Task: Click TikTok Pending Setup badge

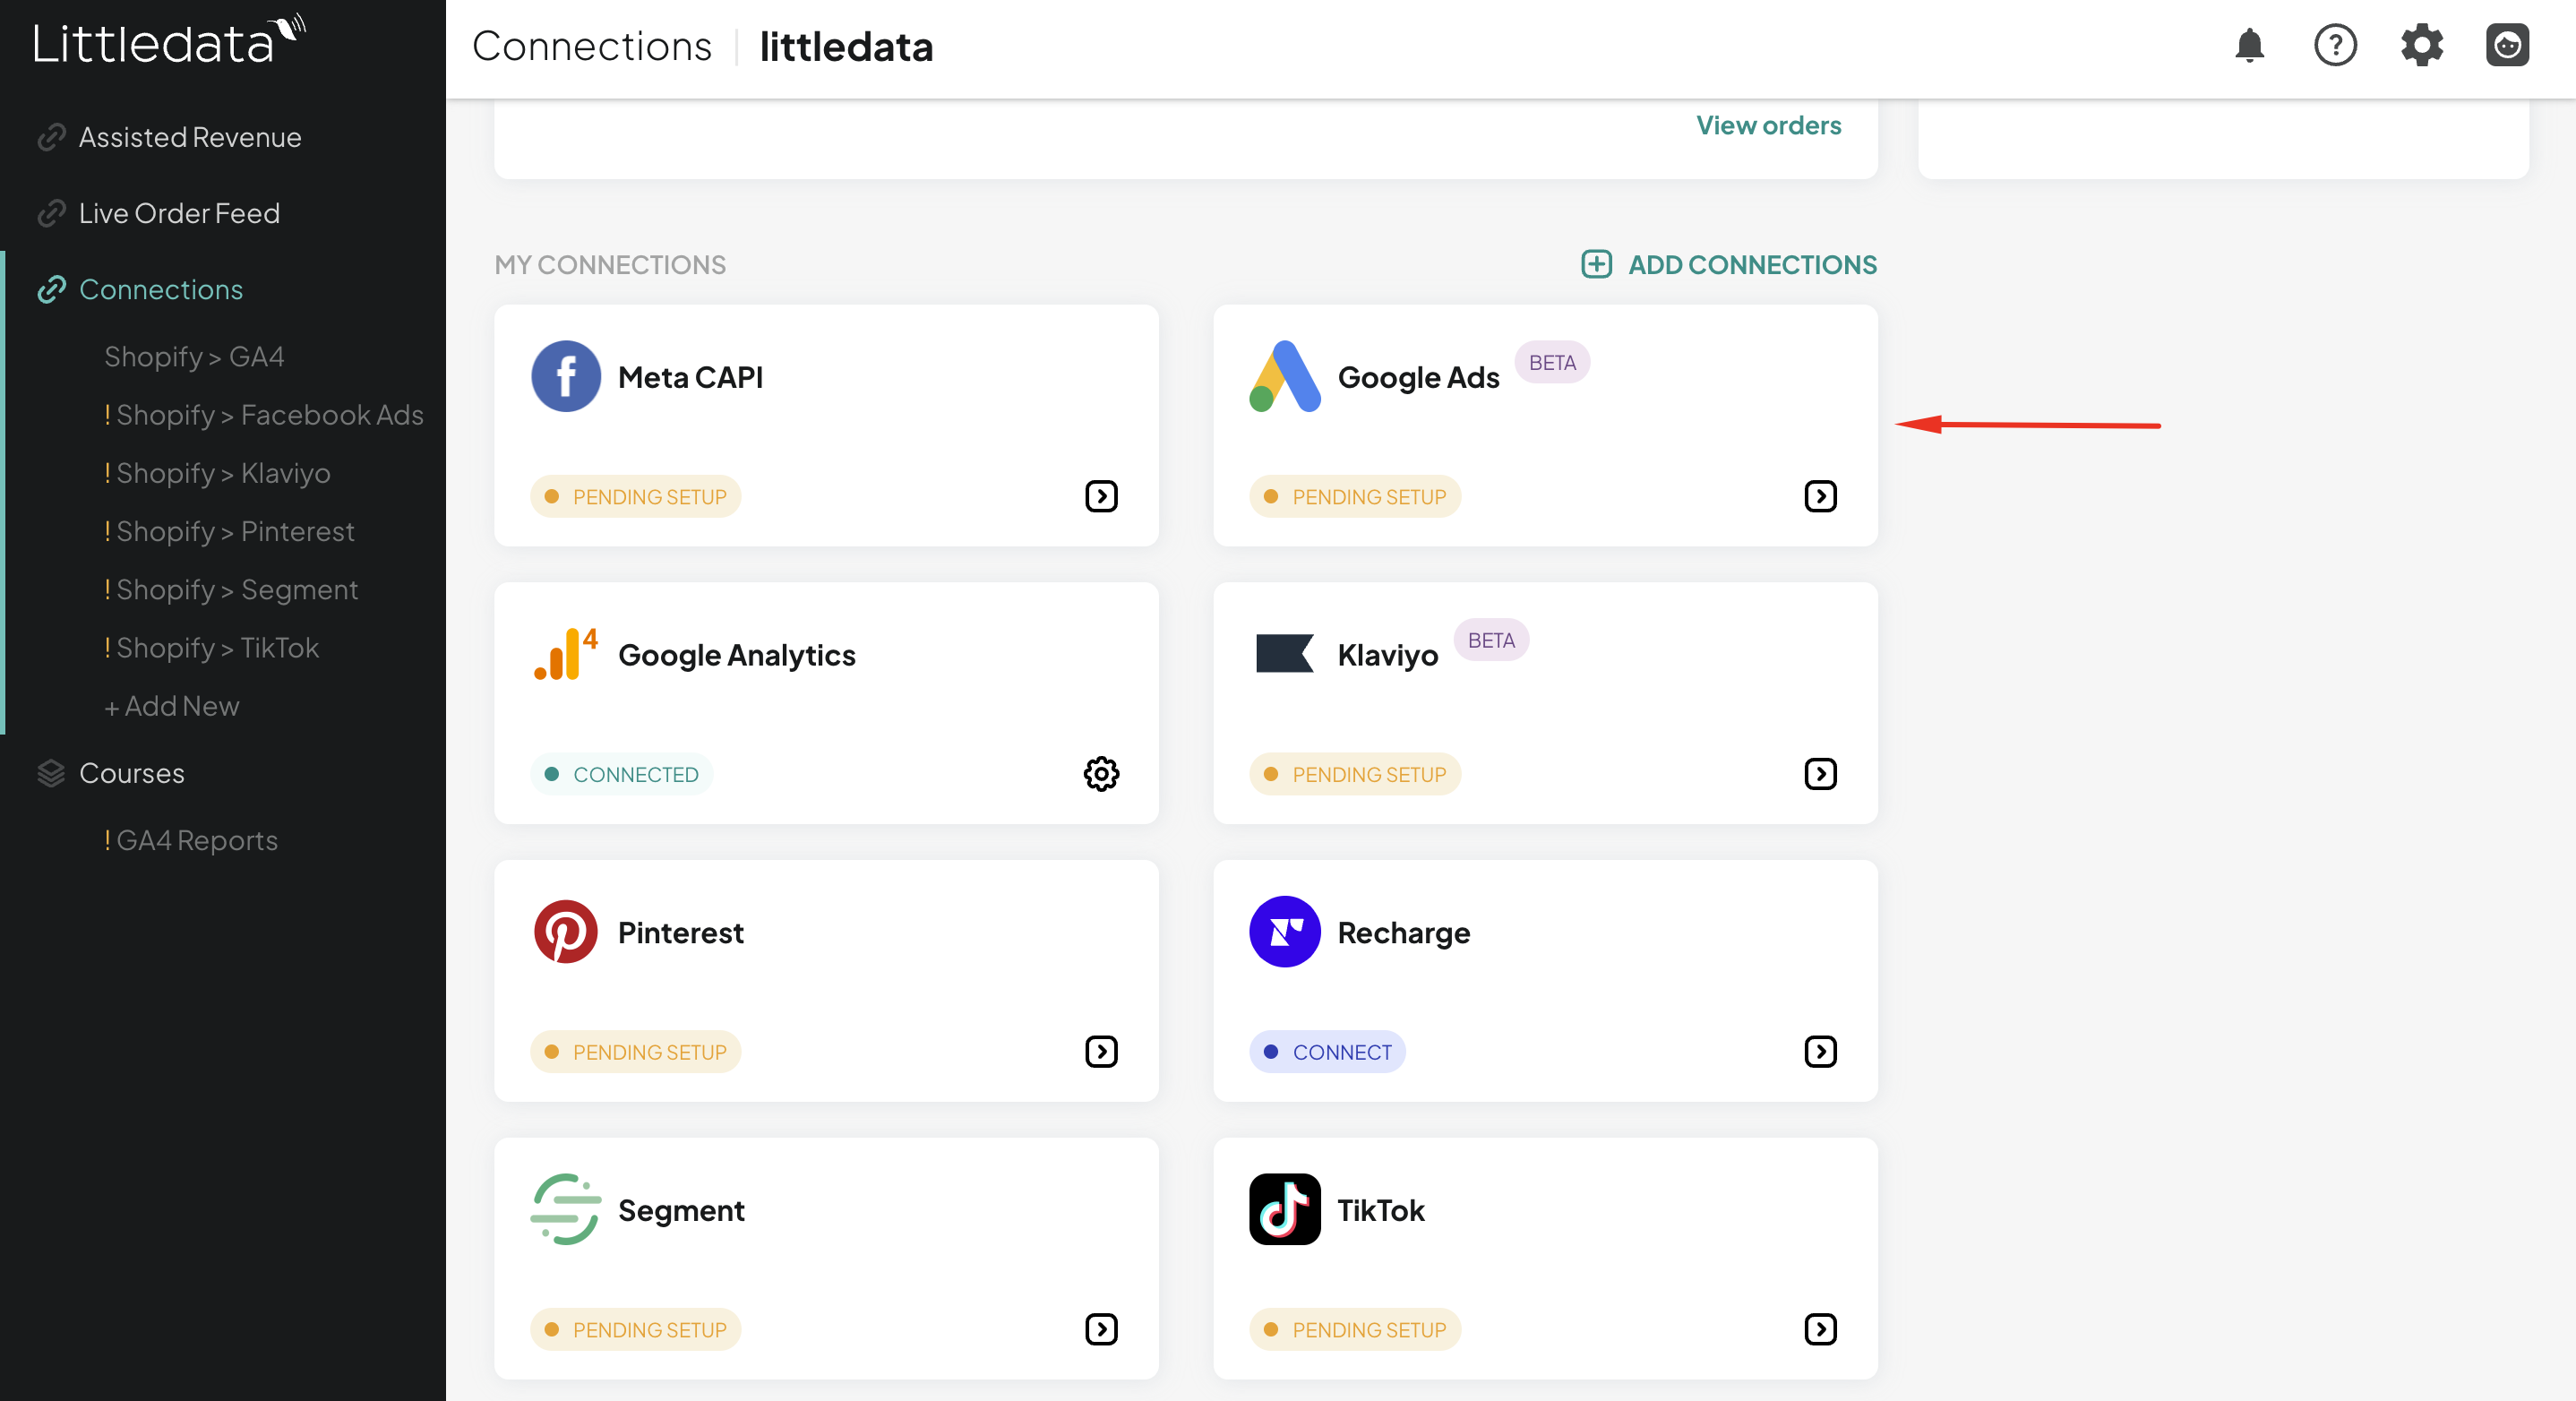Action: tap(1354, 1330)
